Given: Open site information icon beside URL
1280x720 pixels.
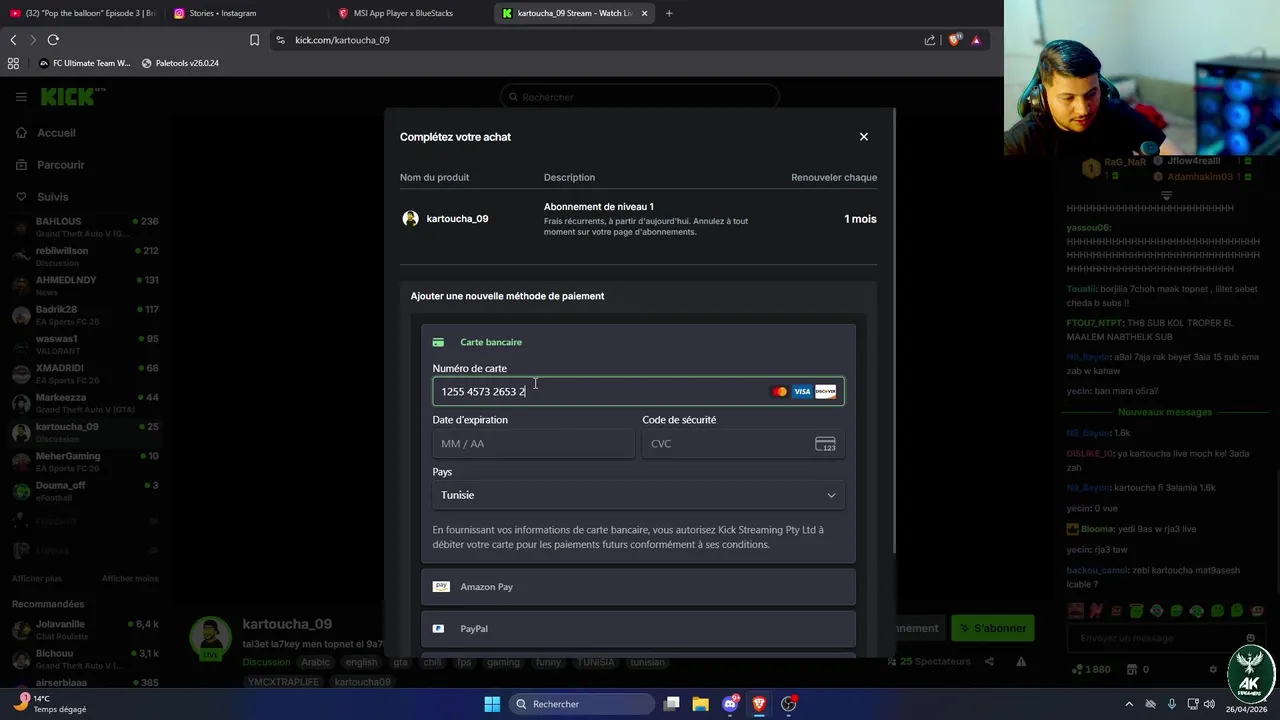Looking at the screenshot, I should [280, 40].
